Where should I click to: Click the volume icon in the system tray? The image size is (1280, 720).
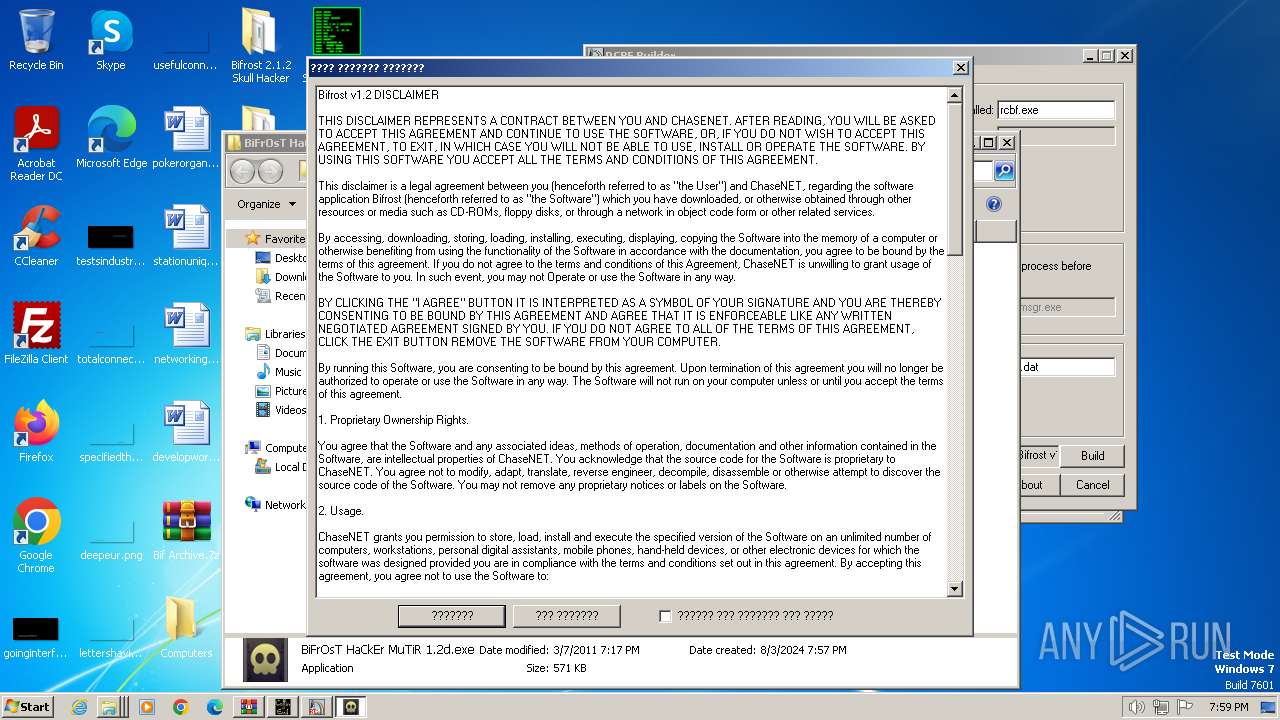[1136, 707]
